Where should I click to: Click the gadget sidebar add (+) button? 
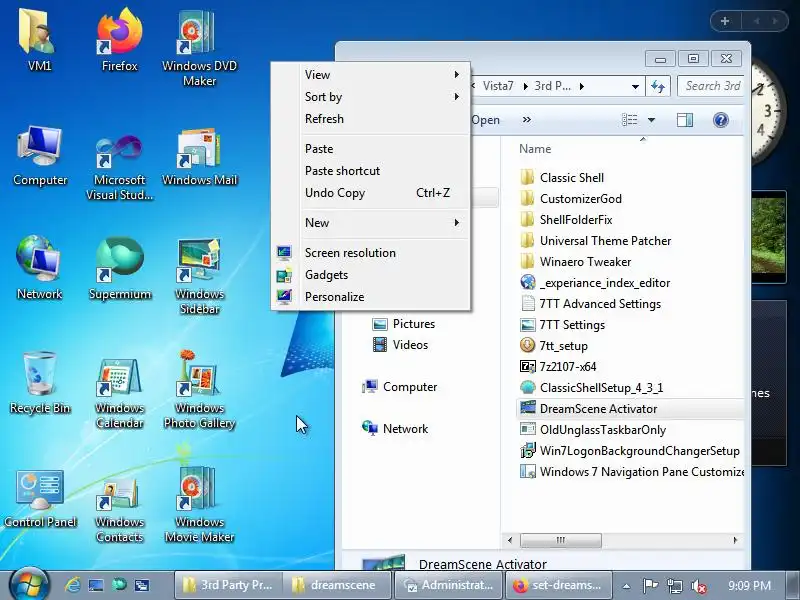[725, 21]
